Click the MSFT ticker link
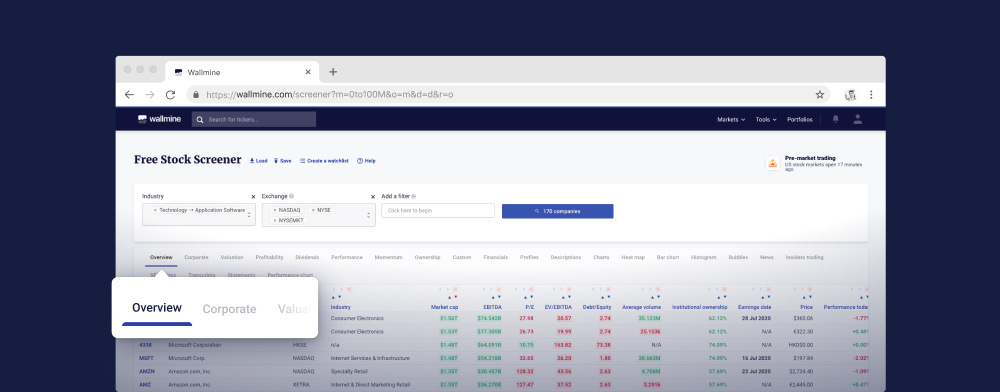This screenshot has height=392, width=1000. click(146, 358)
